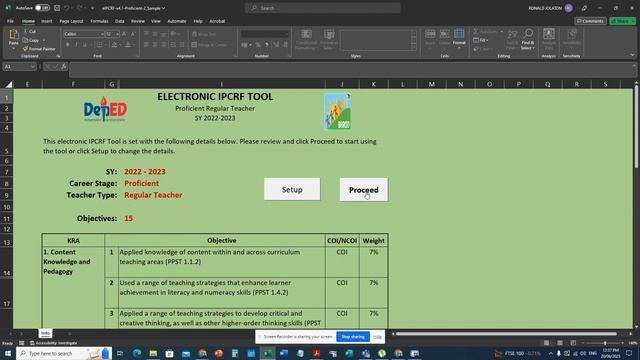640x360 pixels.
Task: Go to the Review tab
Action: (x=138, y=21)
